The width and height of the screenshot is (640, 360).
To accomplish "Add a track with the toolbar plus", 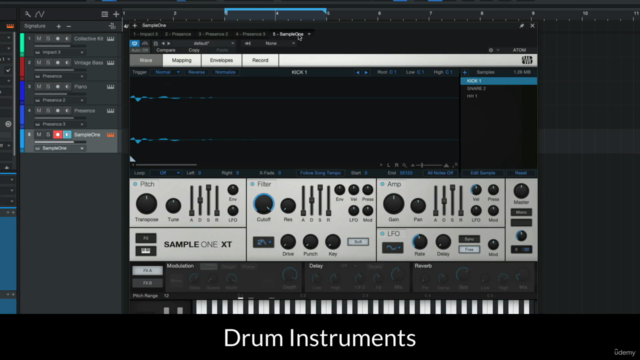I will pos(116,14).
